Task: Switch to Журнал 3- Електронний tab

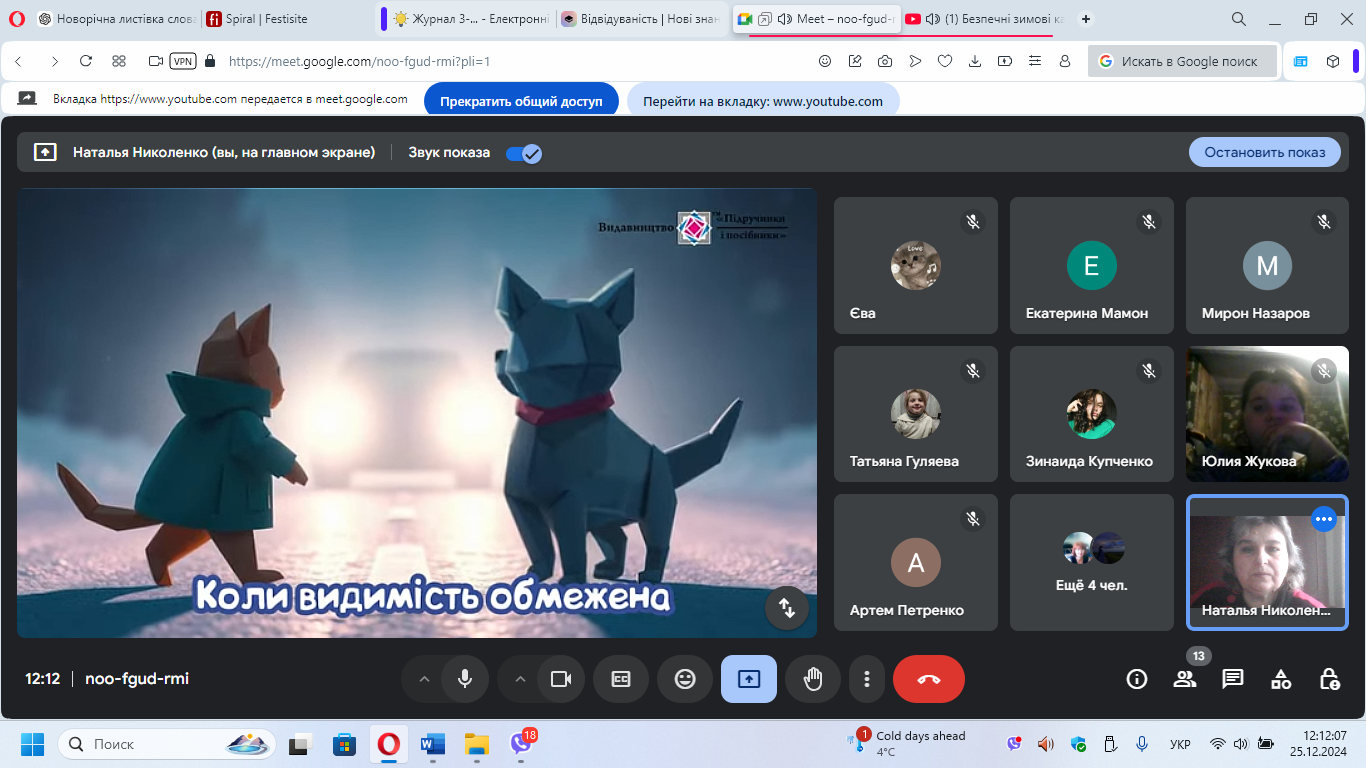Action: pos(471,19)
